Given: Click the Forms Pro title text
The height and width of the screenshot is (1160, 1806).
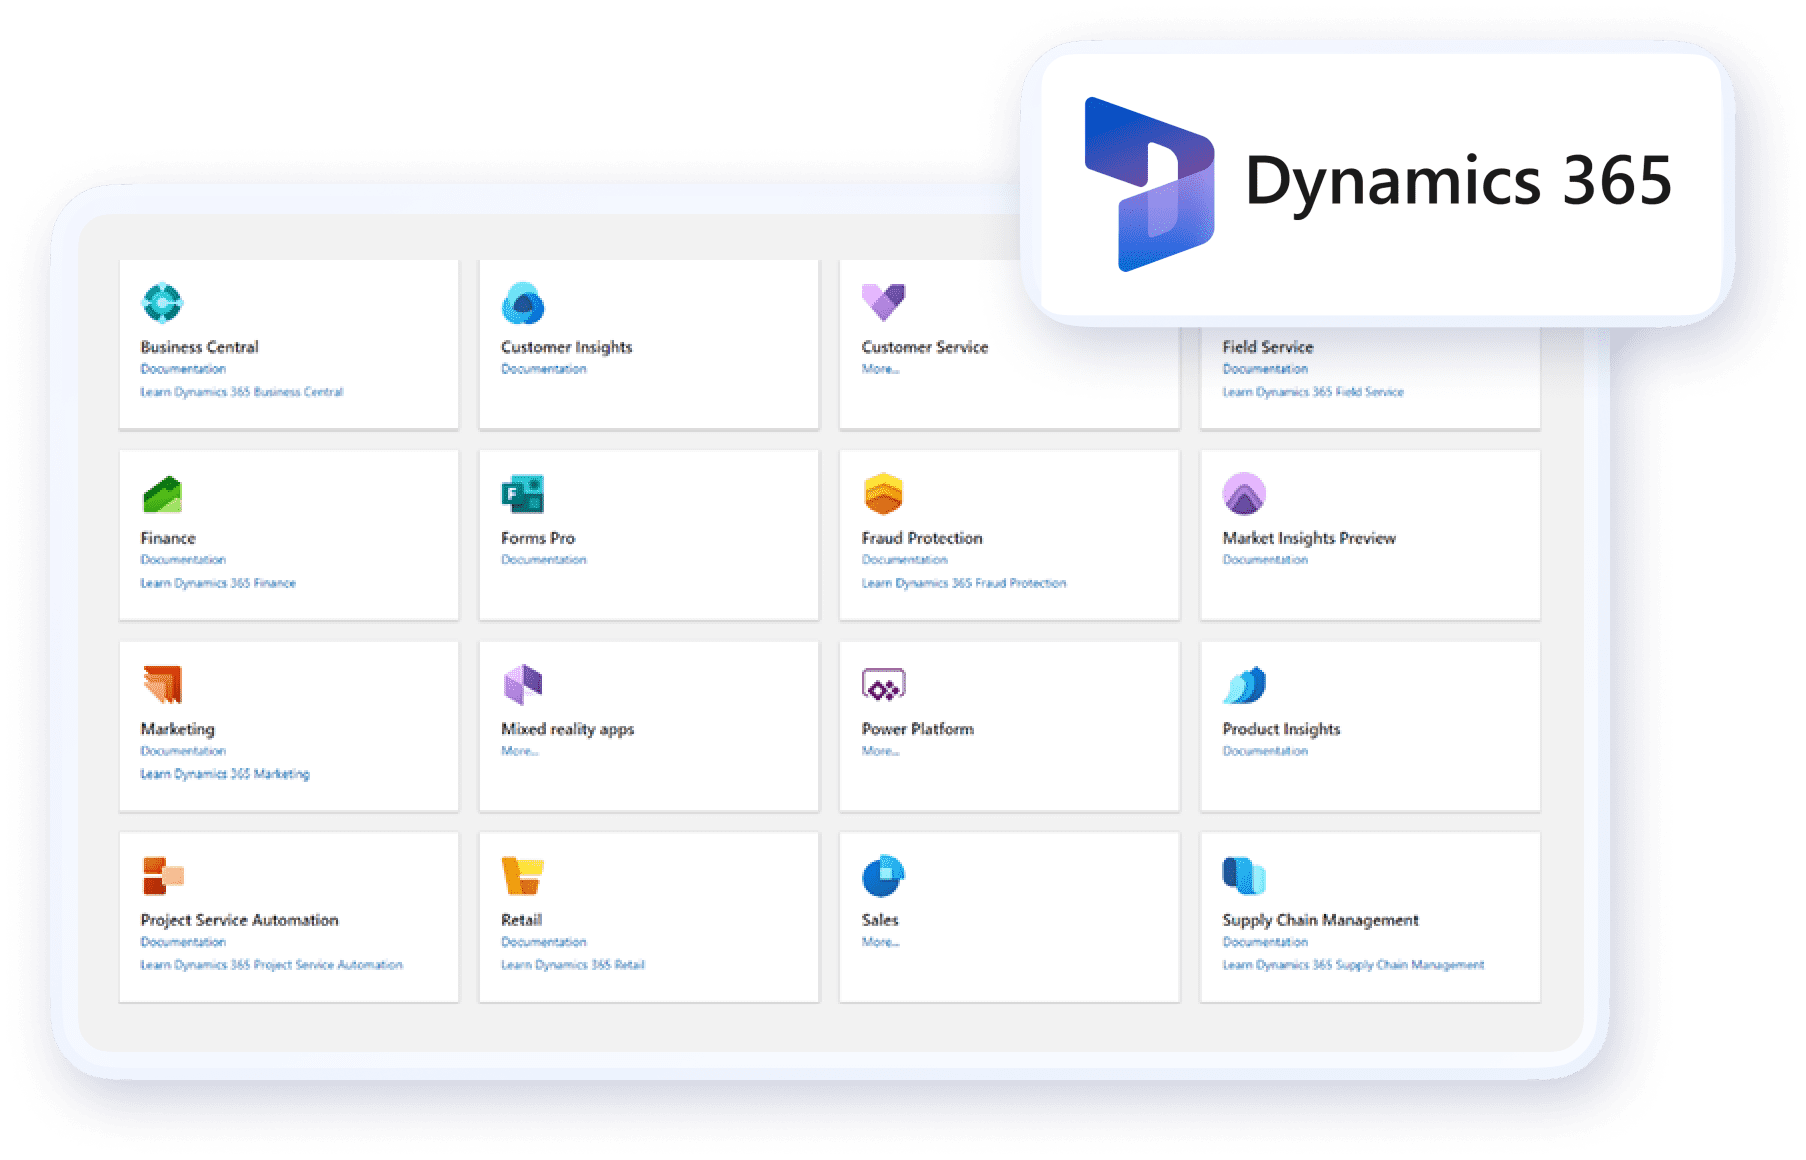Looking at the screenshot, I should click(538, 538).
